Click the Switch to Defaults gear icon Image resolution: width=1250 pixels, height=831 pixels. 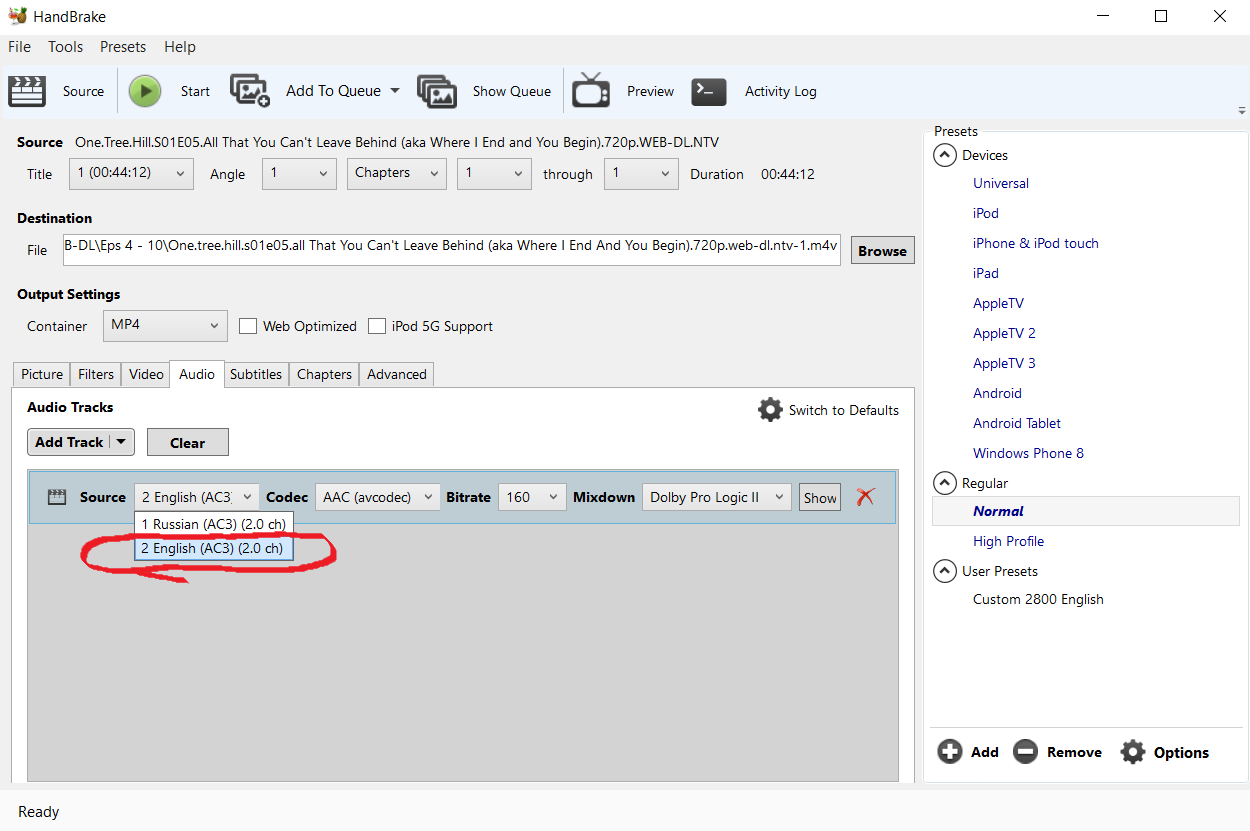pyautogui.click(x=770, y=410)
